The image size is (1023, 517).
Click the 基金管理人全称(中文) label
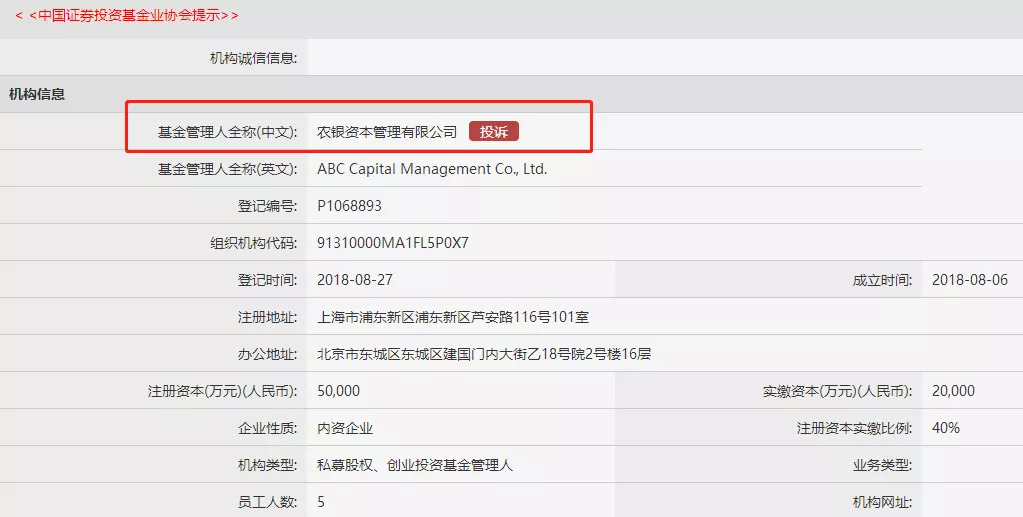tap(227, 132)
